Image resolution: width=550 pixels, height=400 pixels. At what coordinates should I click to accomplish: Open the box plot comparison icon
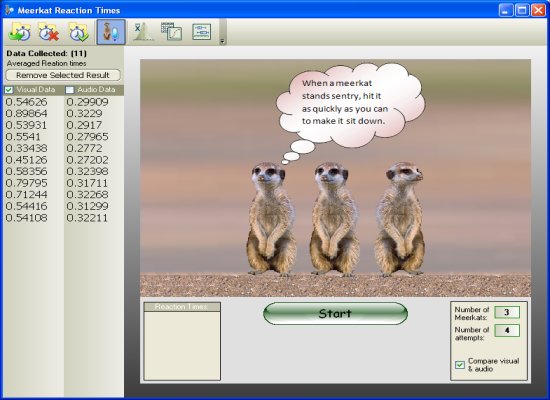(x=202, y=32)
